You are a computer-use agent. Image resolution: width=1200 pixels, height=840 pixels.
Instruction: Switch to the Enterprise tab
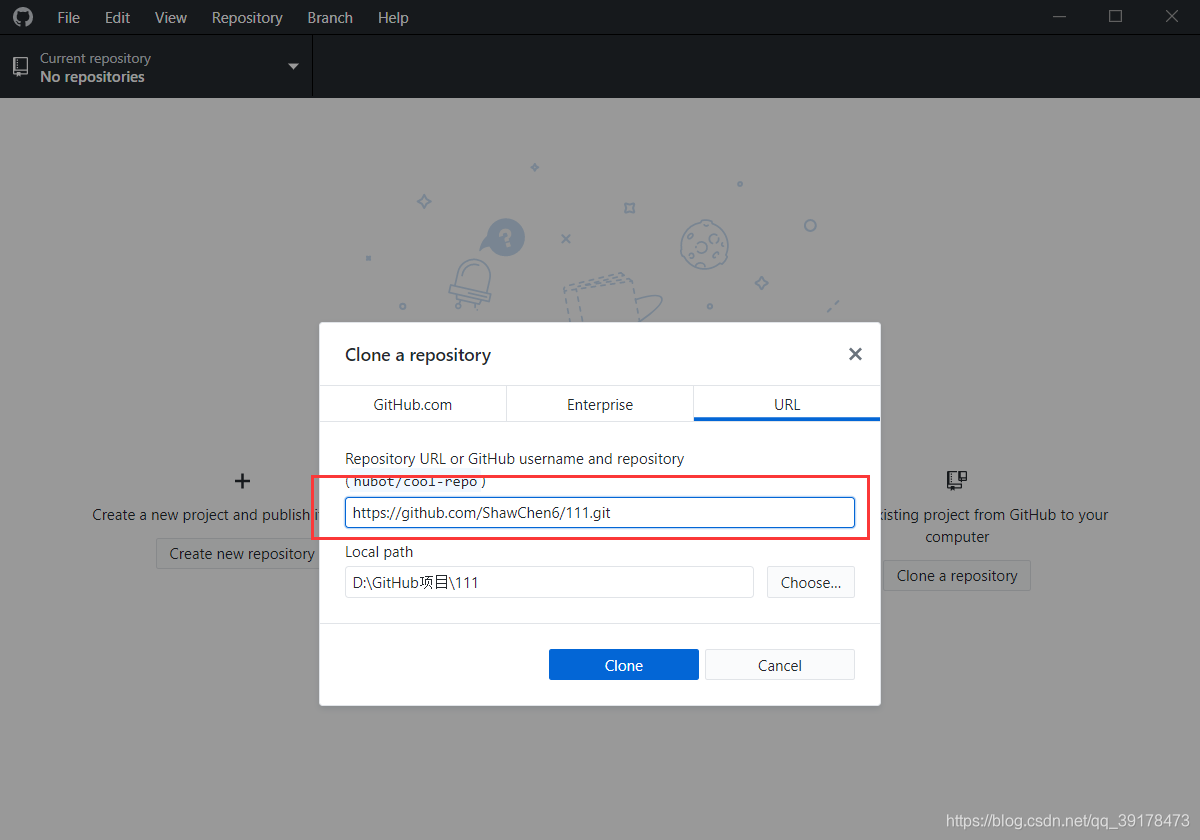click(x=600, y=404)
